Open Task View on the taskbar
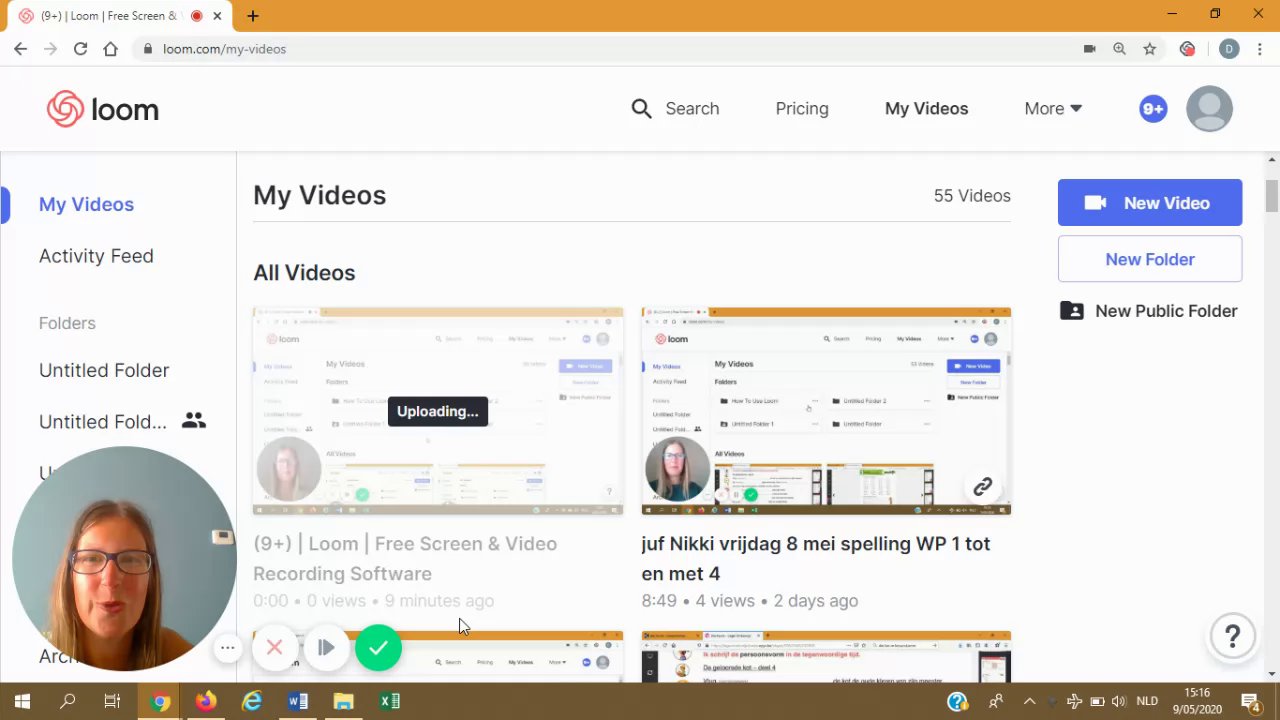Image resolution: width=1280 pixels, height=720 pixels. pyautogui.click(x=112, y=701)
